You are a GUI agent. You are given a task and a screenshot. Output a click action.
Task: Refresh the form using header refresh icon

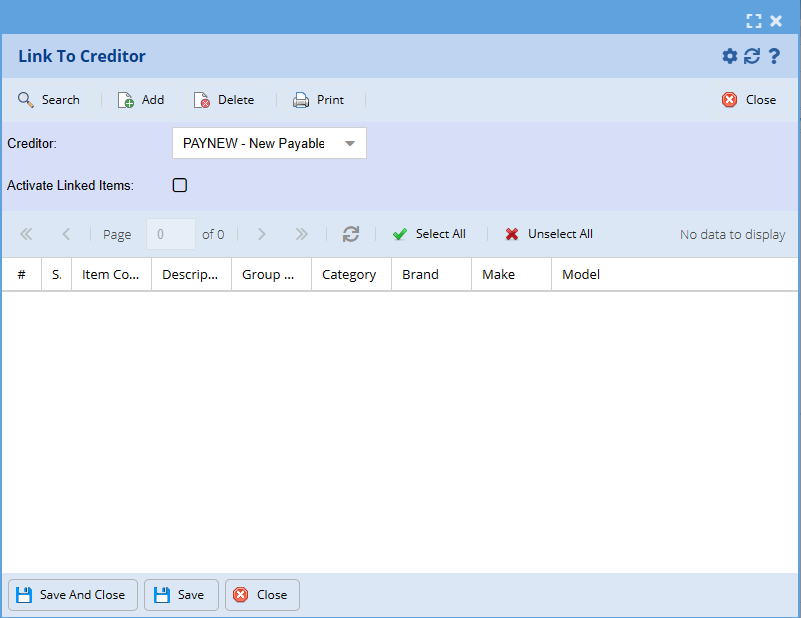click(x=752, y=56)
